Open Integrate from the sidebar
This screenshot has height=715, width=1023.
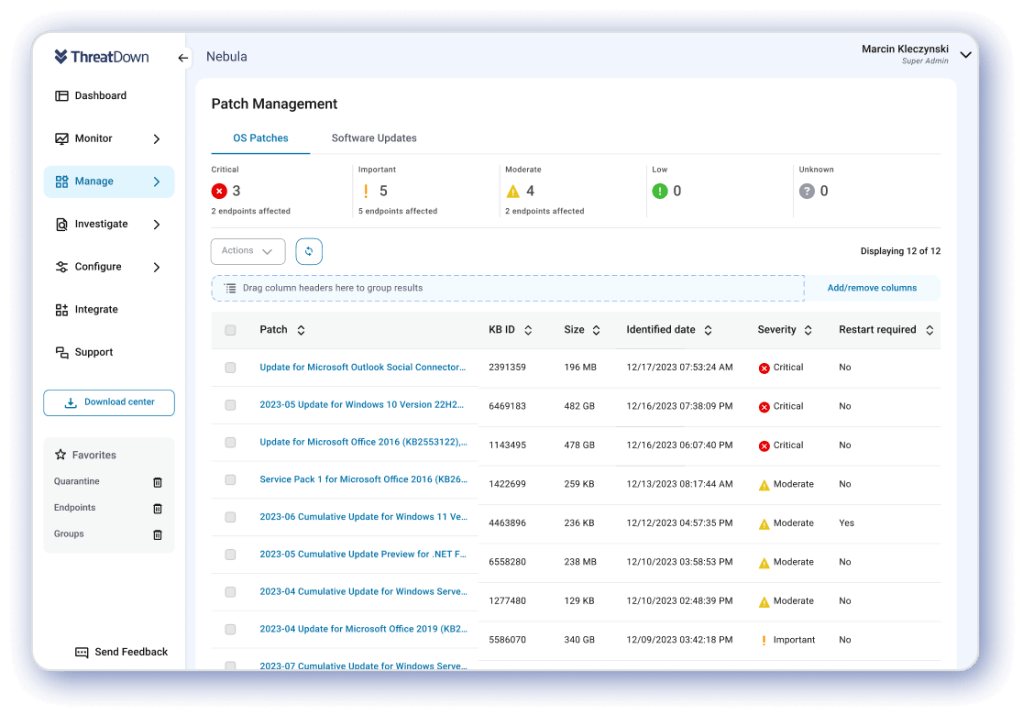[96, 310]
